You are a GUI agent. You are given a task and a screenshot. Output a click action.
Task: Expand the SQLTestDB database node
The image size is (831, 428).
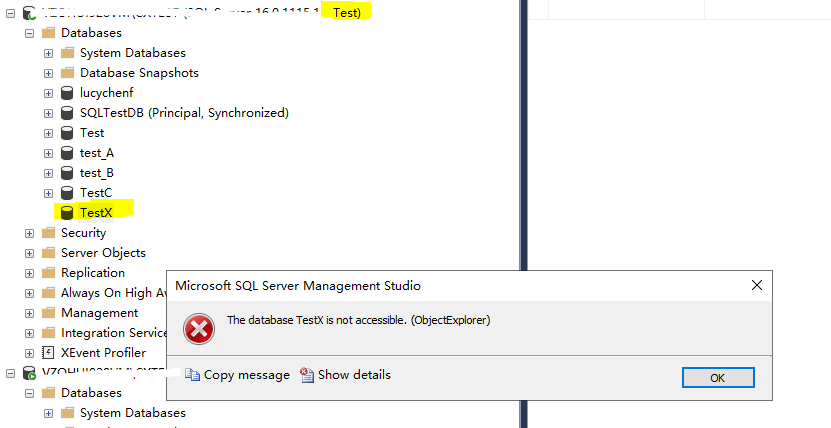pos(48,113)
